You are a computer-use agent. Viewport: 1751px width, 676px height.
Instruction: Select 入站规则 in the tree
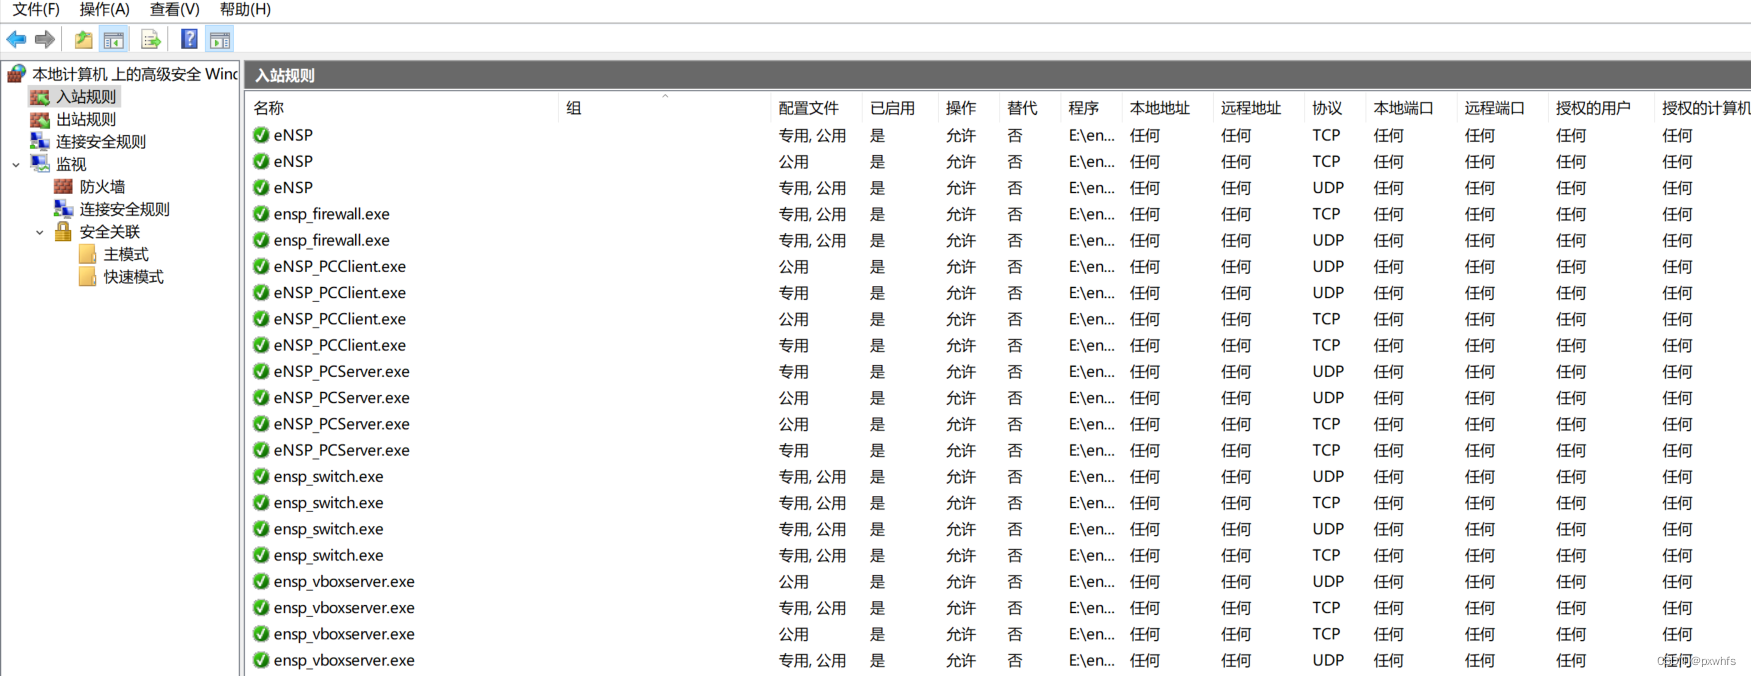pos(86,97)
